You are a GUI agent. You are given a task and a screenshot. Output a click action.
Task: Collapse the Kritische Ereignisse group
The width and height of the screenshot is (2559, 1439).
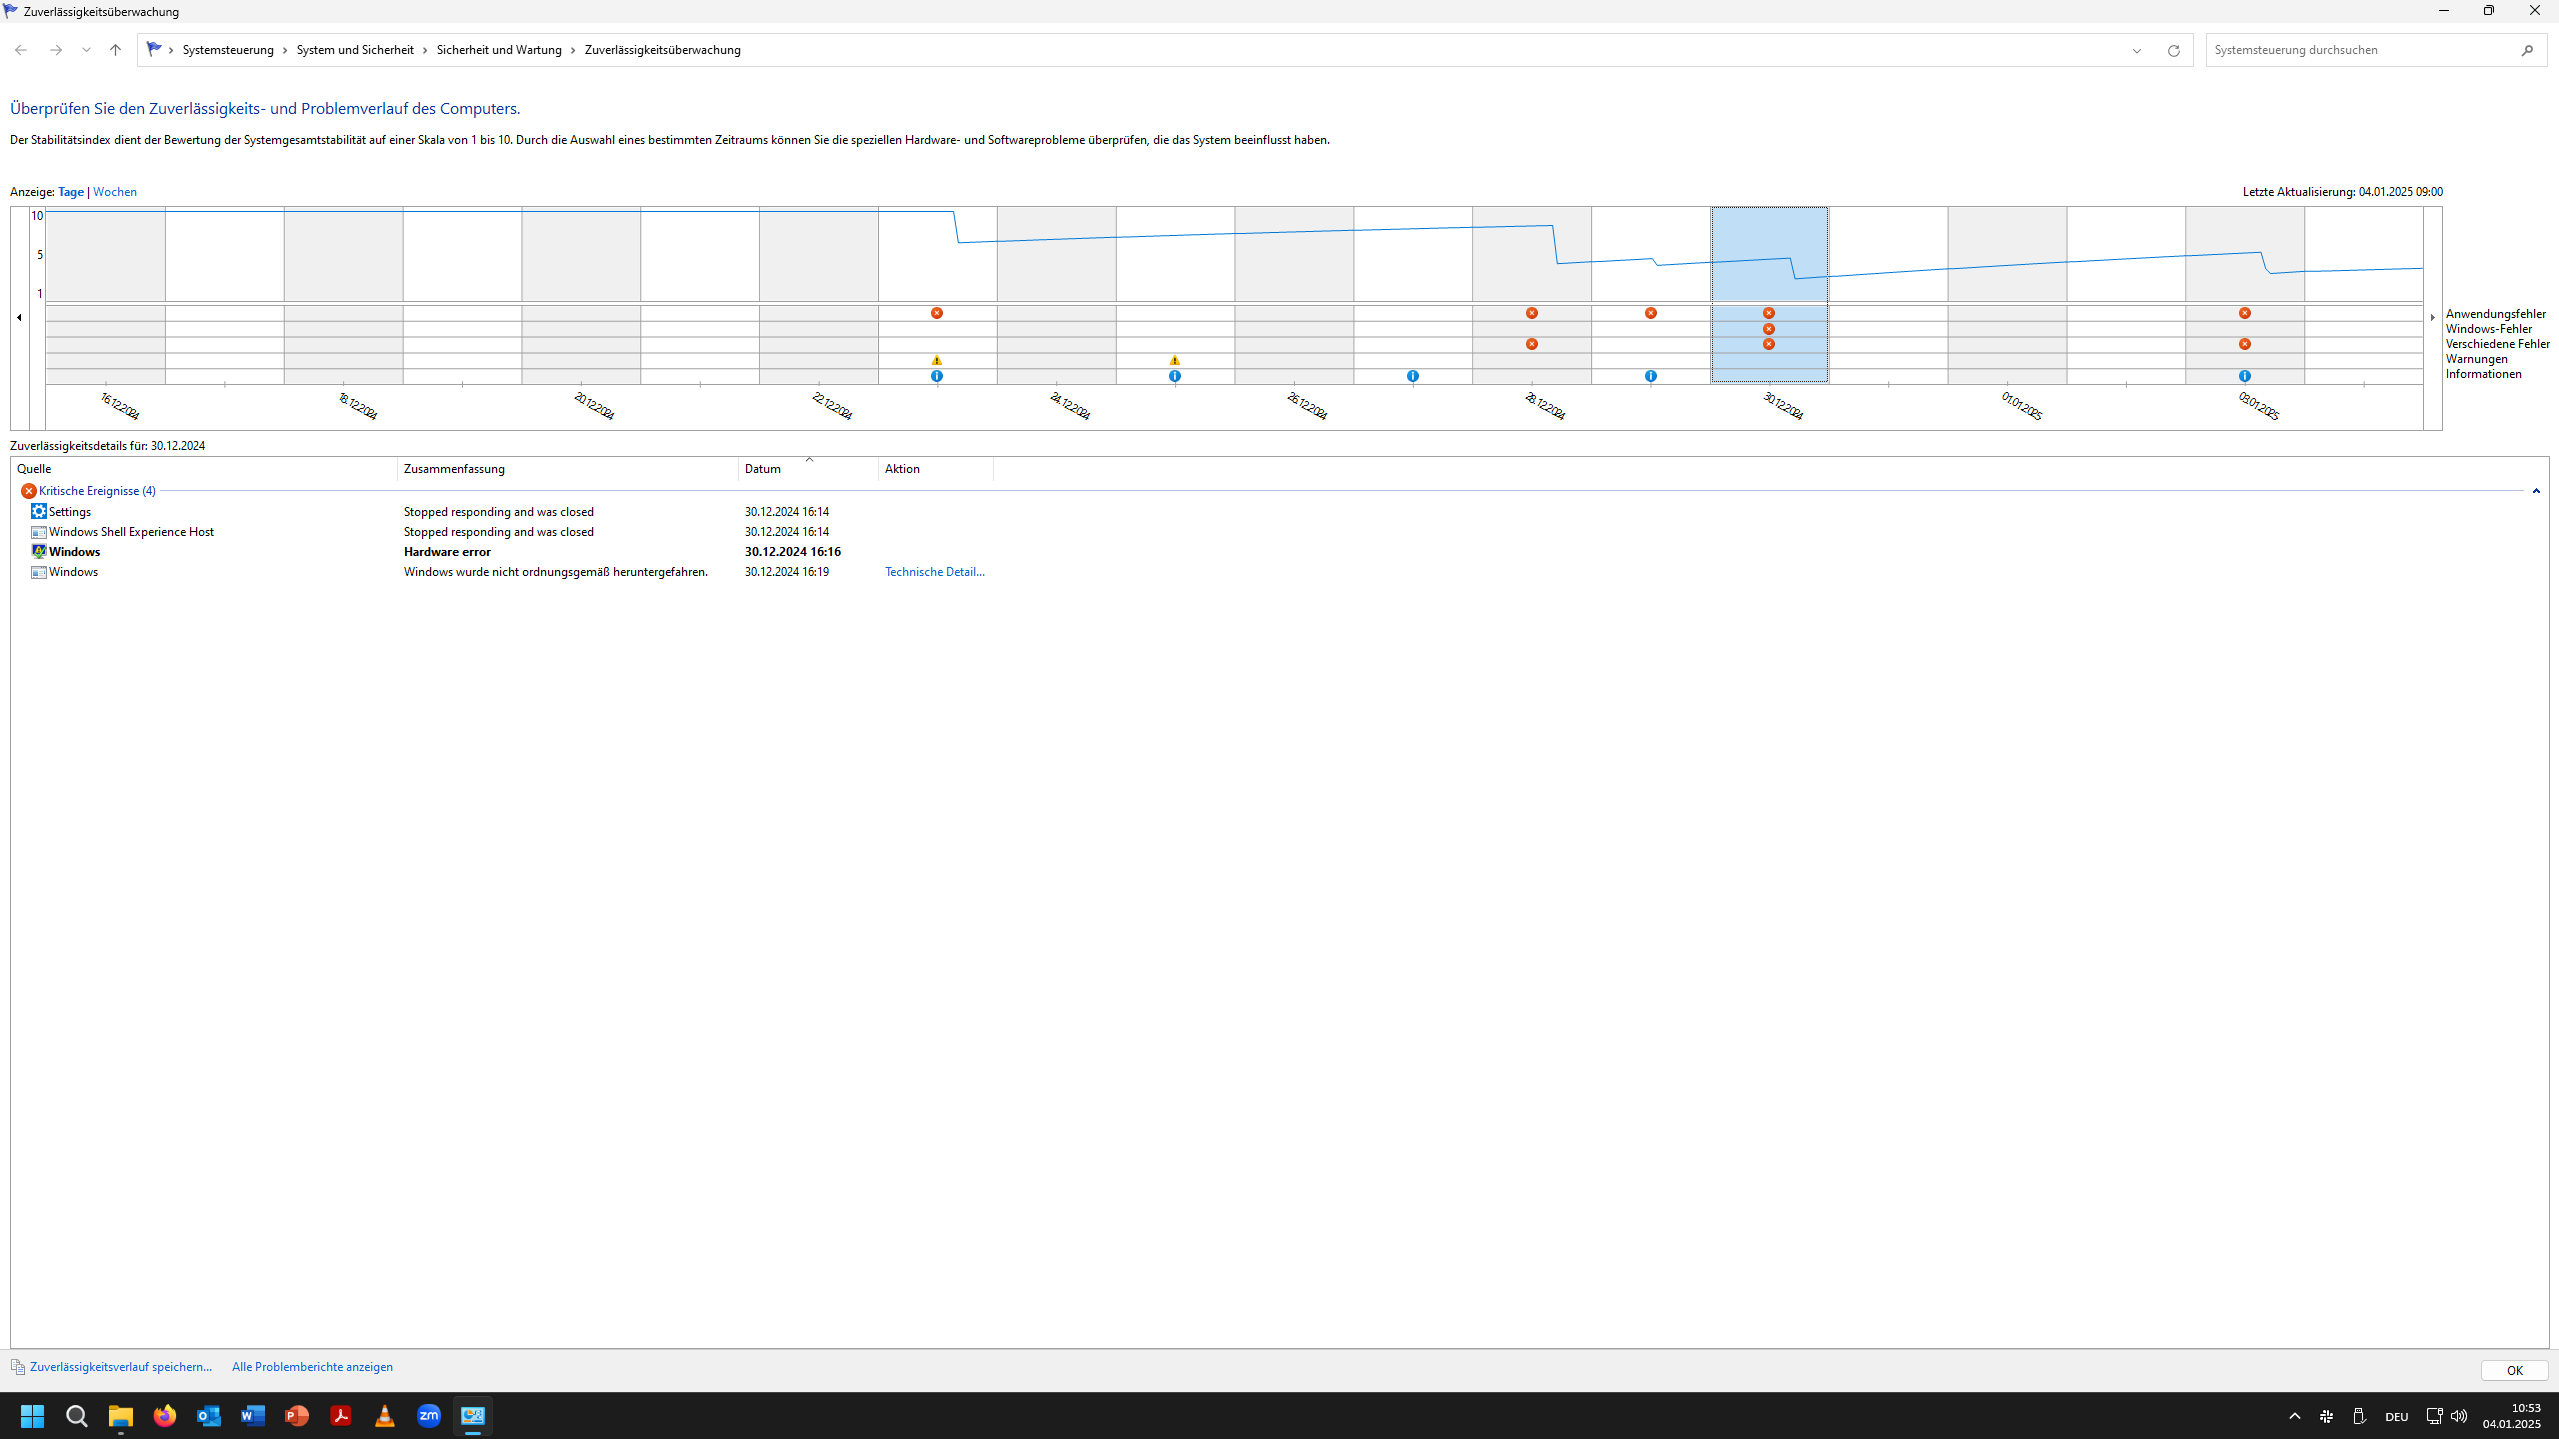[x=2536, y=491]
